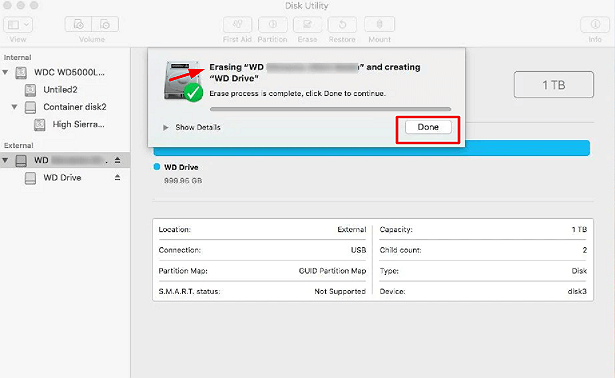
Task: Click the High Sierra volume icon
Action: (40, 124)
